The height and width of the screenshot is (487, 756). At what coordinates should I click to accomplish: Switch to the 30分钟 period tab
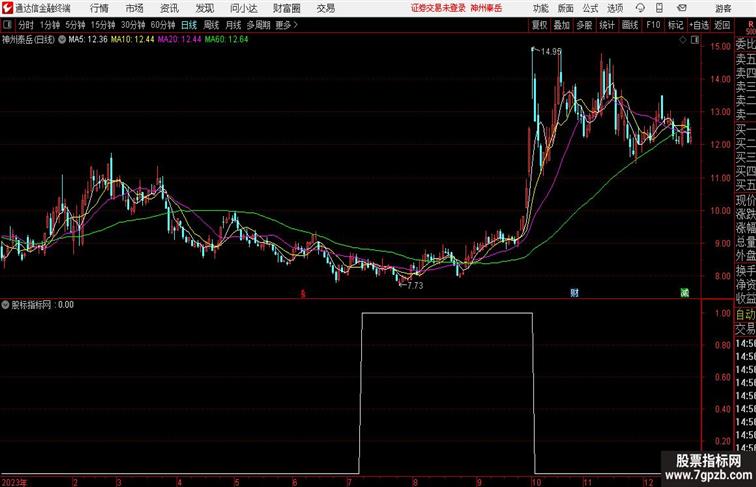pos(133,25)
